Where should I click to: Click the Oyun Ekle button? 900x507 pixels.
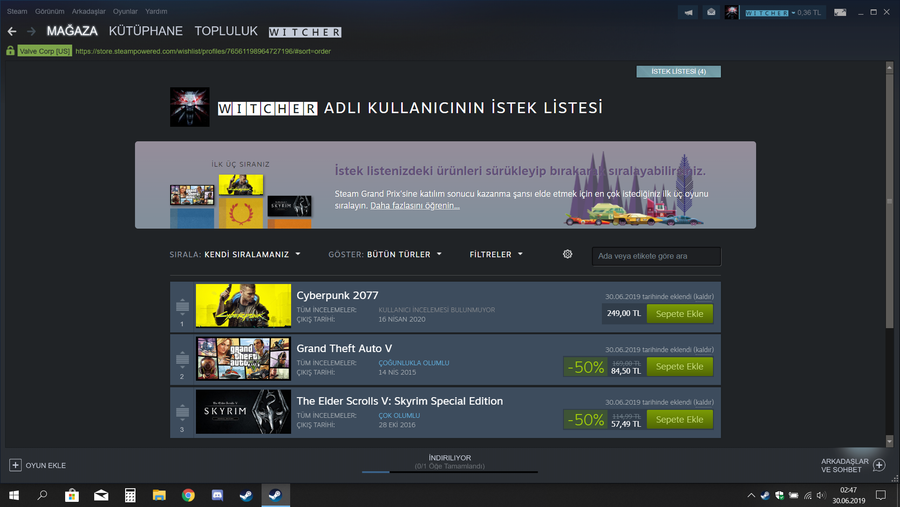click(37, 465)
